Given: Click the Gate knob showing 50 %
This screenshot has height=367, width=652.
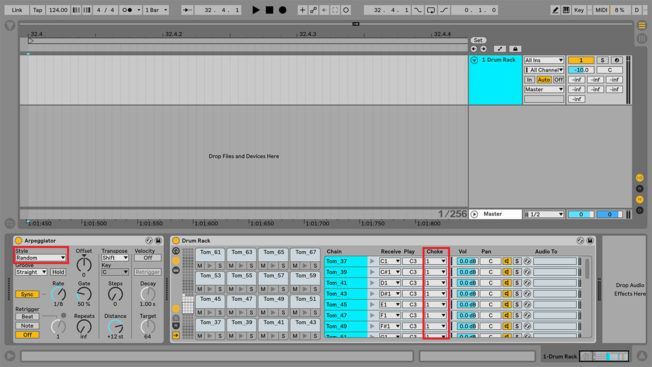Looking at the screenshot, I should point(84,294).
